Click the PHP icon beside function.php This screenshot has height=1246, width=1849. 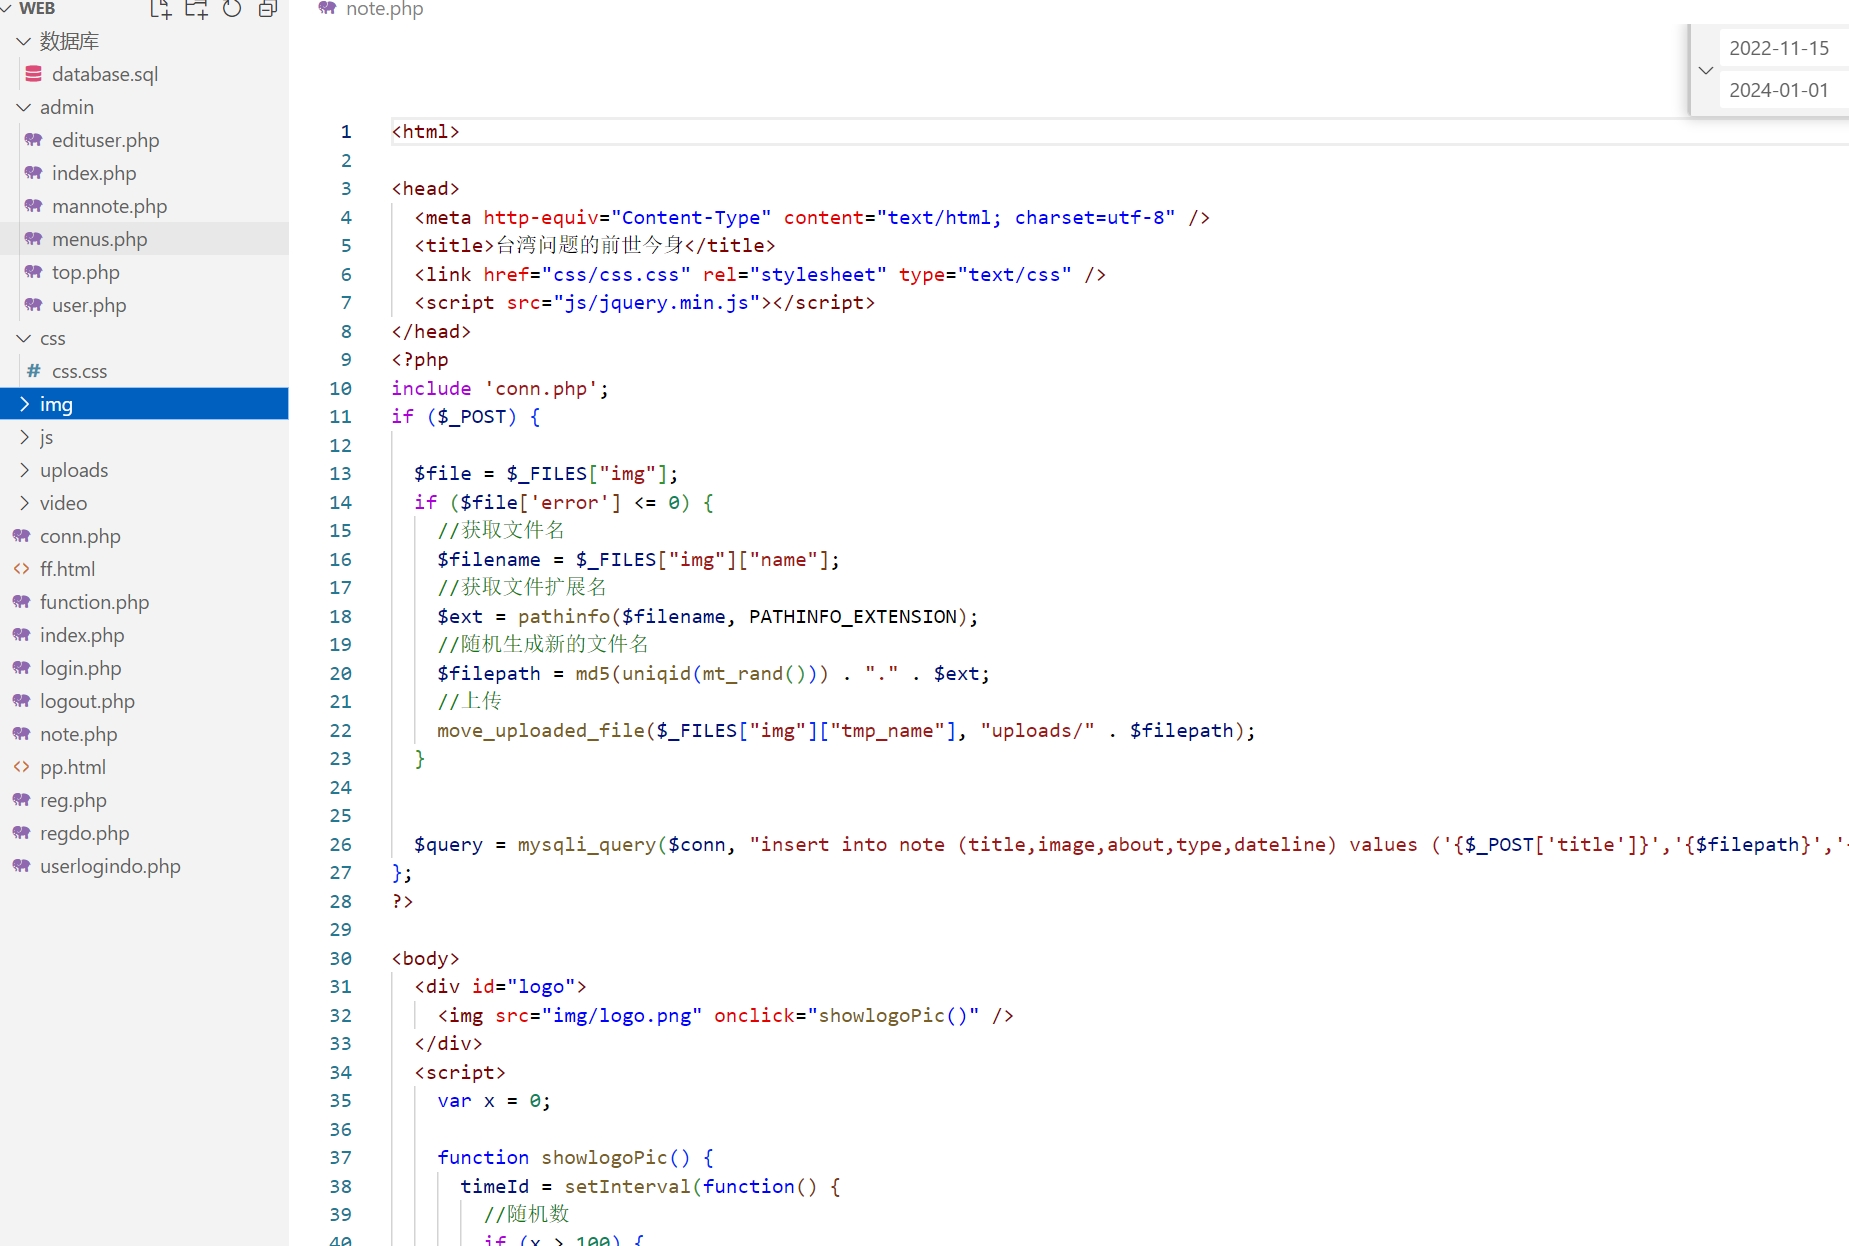(22, 602)
